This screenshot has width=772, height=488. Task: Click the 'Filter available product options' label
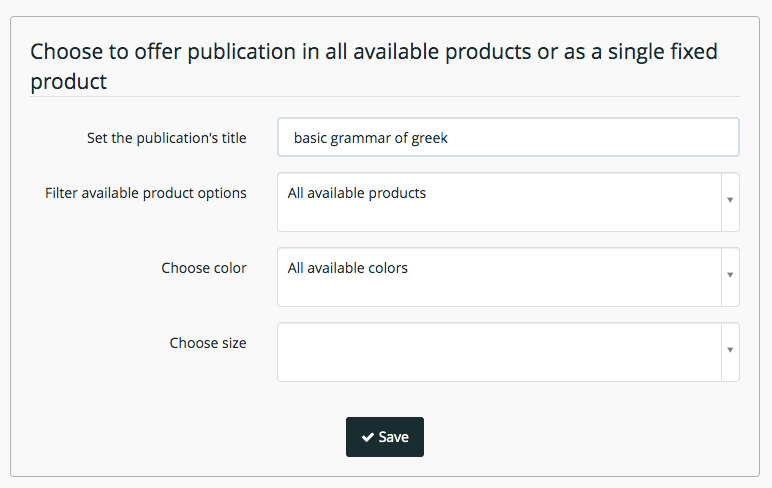(x=146, y=193)
